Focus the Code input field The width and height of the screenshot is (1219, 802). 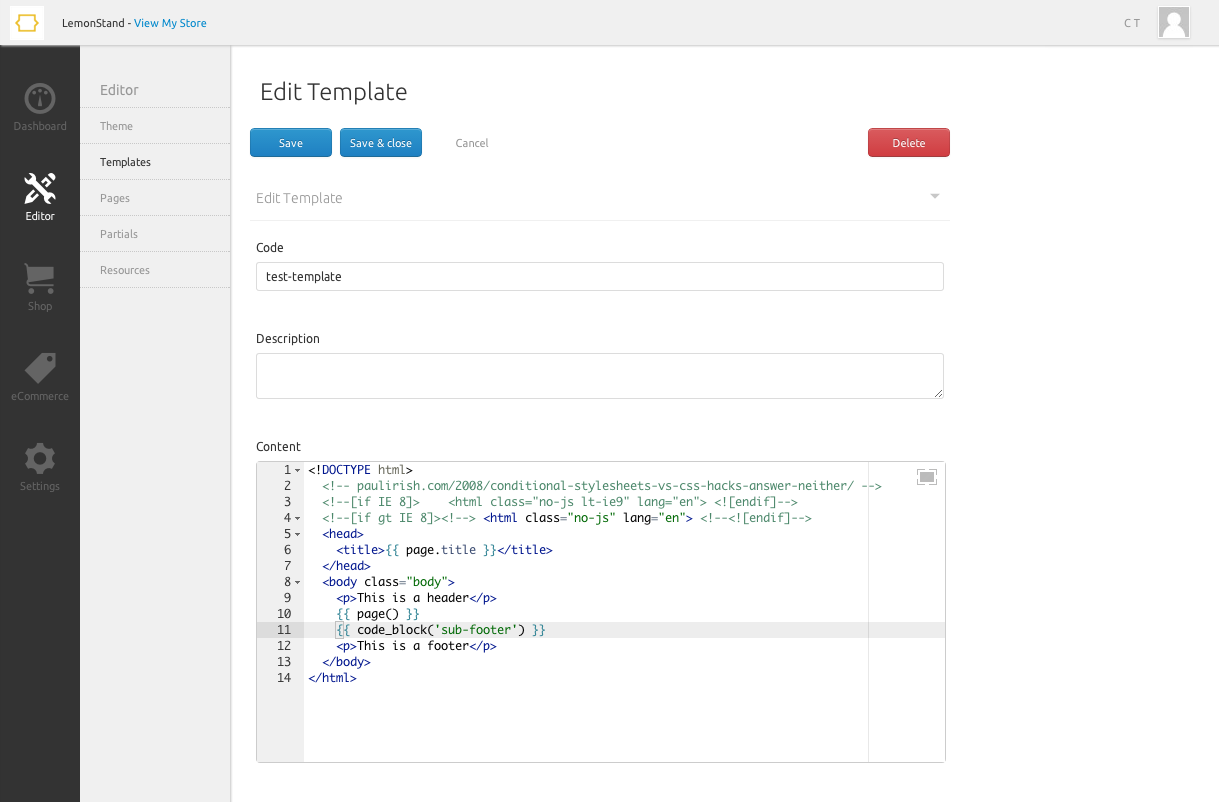tap(600, 277)
